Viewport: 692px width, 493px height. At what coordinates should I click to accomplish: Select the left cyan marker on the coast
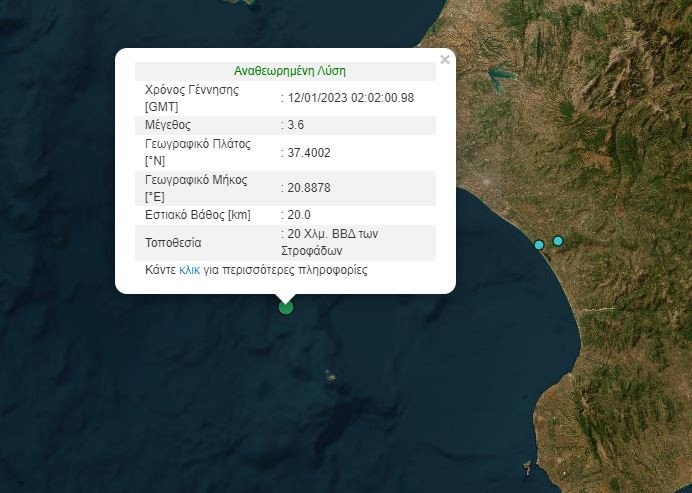(539, 245)
